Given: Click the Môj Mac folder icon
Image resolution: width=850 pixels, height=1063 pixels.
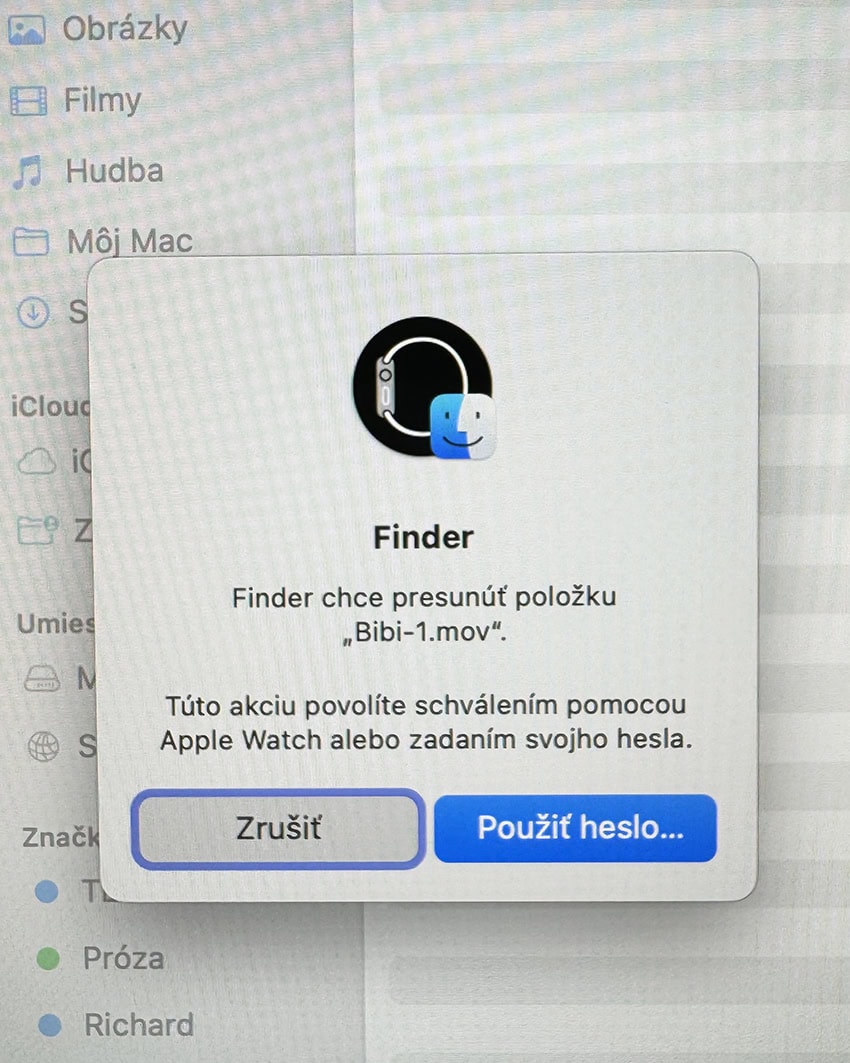Looking at the screenshot, I should (31, 241).
